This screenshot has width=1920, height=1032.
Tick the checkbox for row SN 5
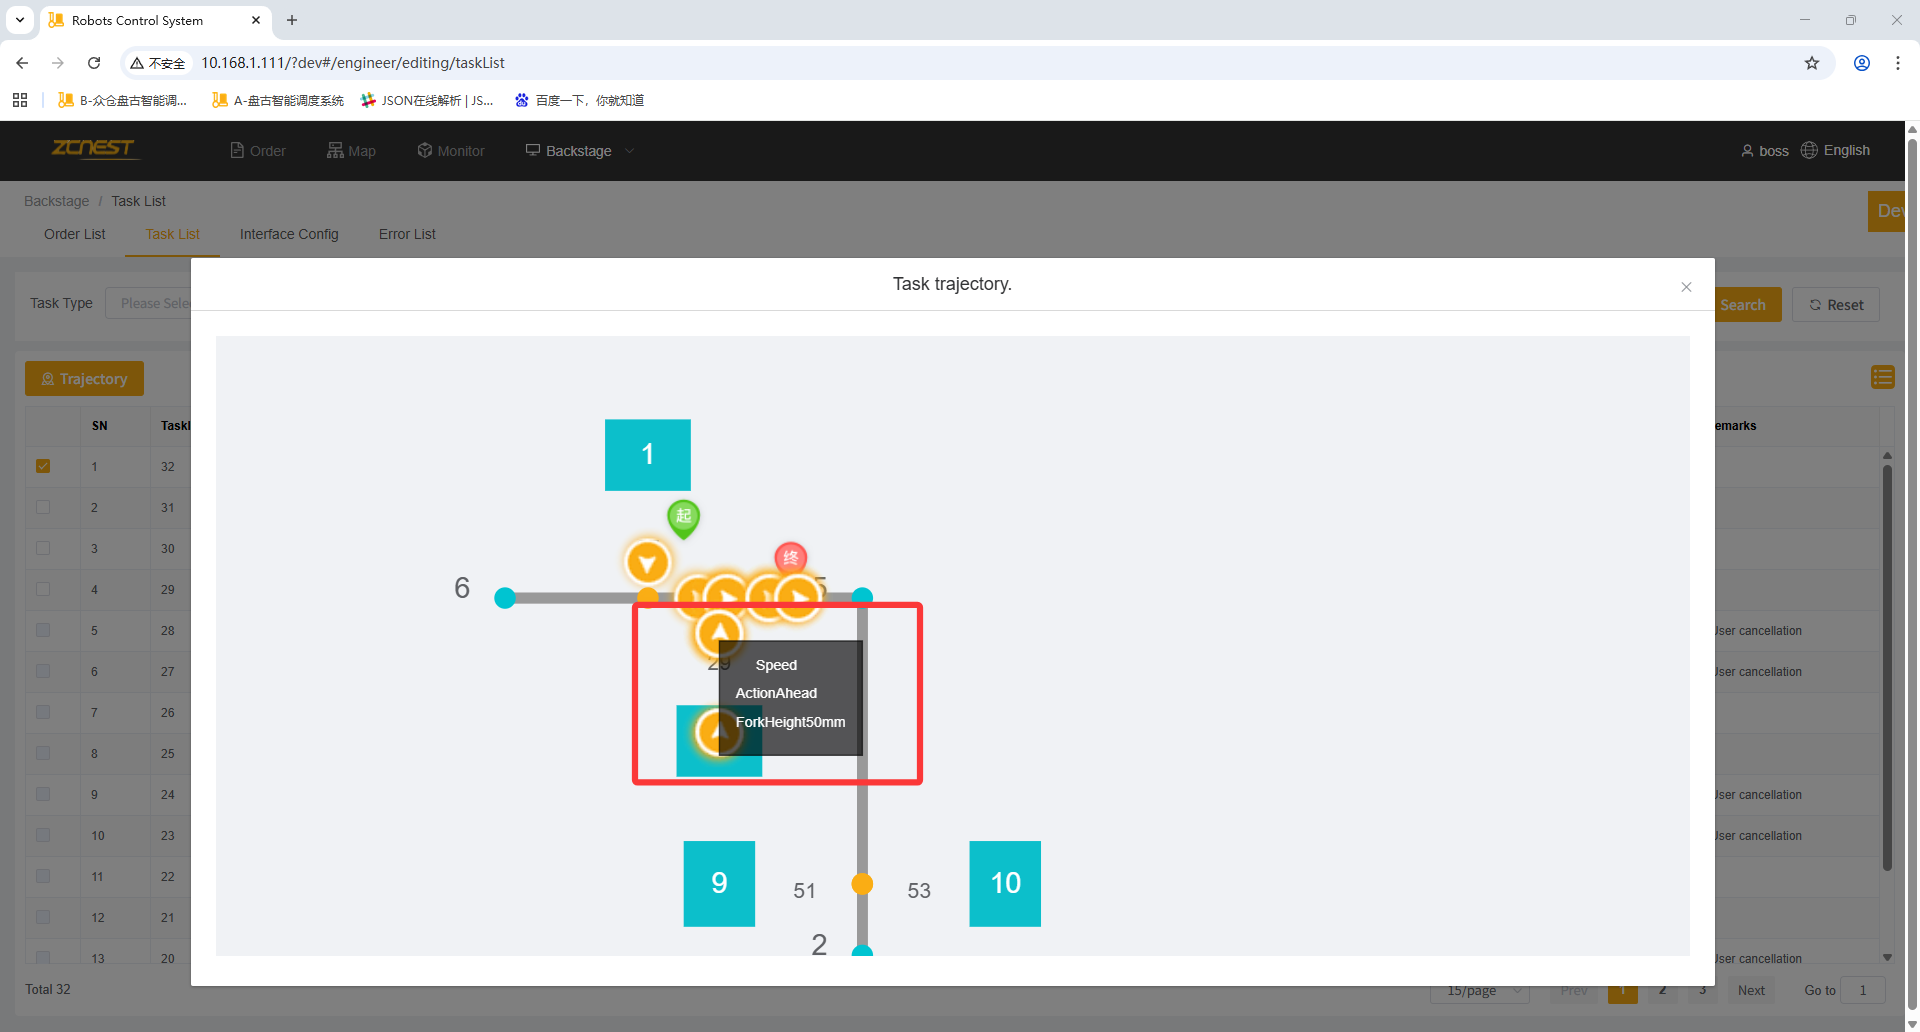43,630
